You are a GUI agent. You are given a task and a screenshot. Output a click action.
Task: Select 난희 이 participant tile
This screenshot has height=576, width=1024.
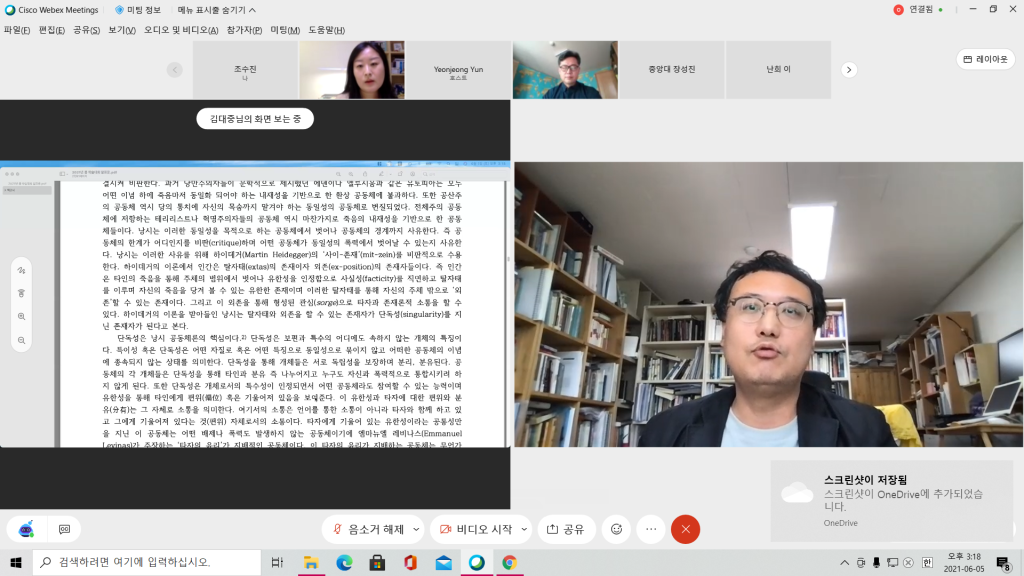coord(778,70)
